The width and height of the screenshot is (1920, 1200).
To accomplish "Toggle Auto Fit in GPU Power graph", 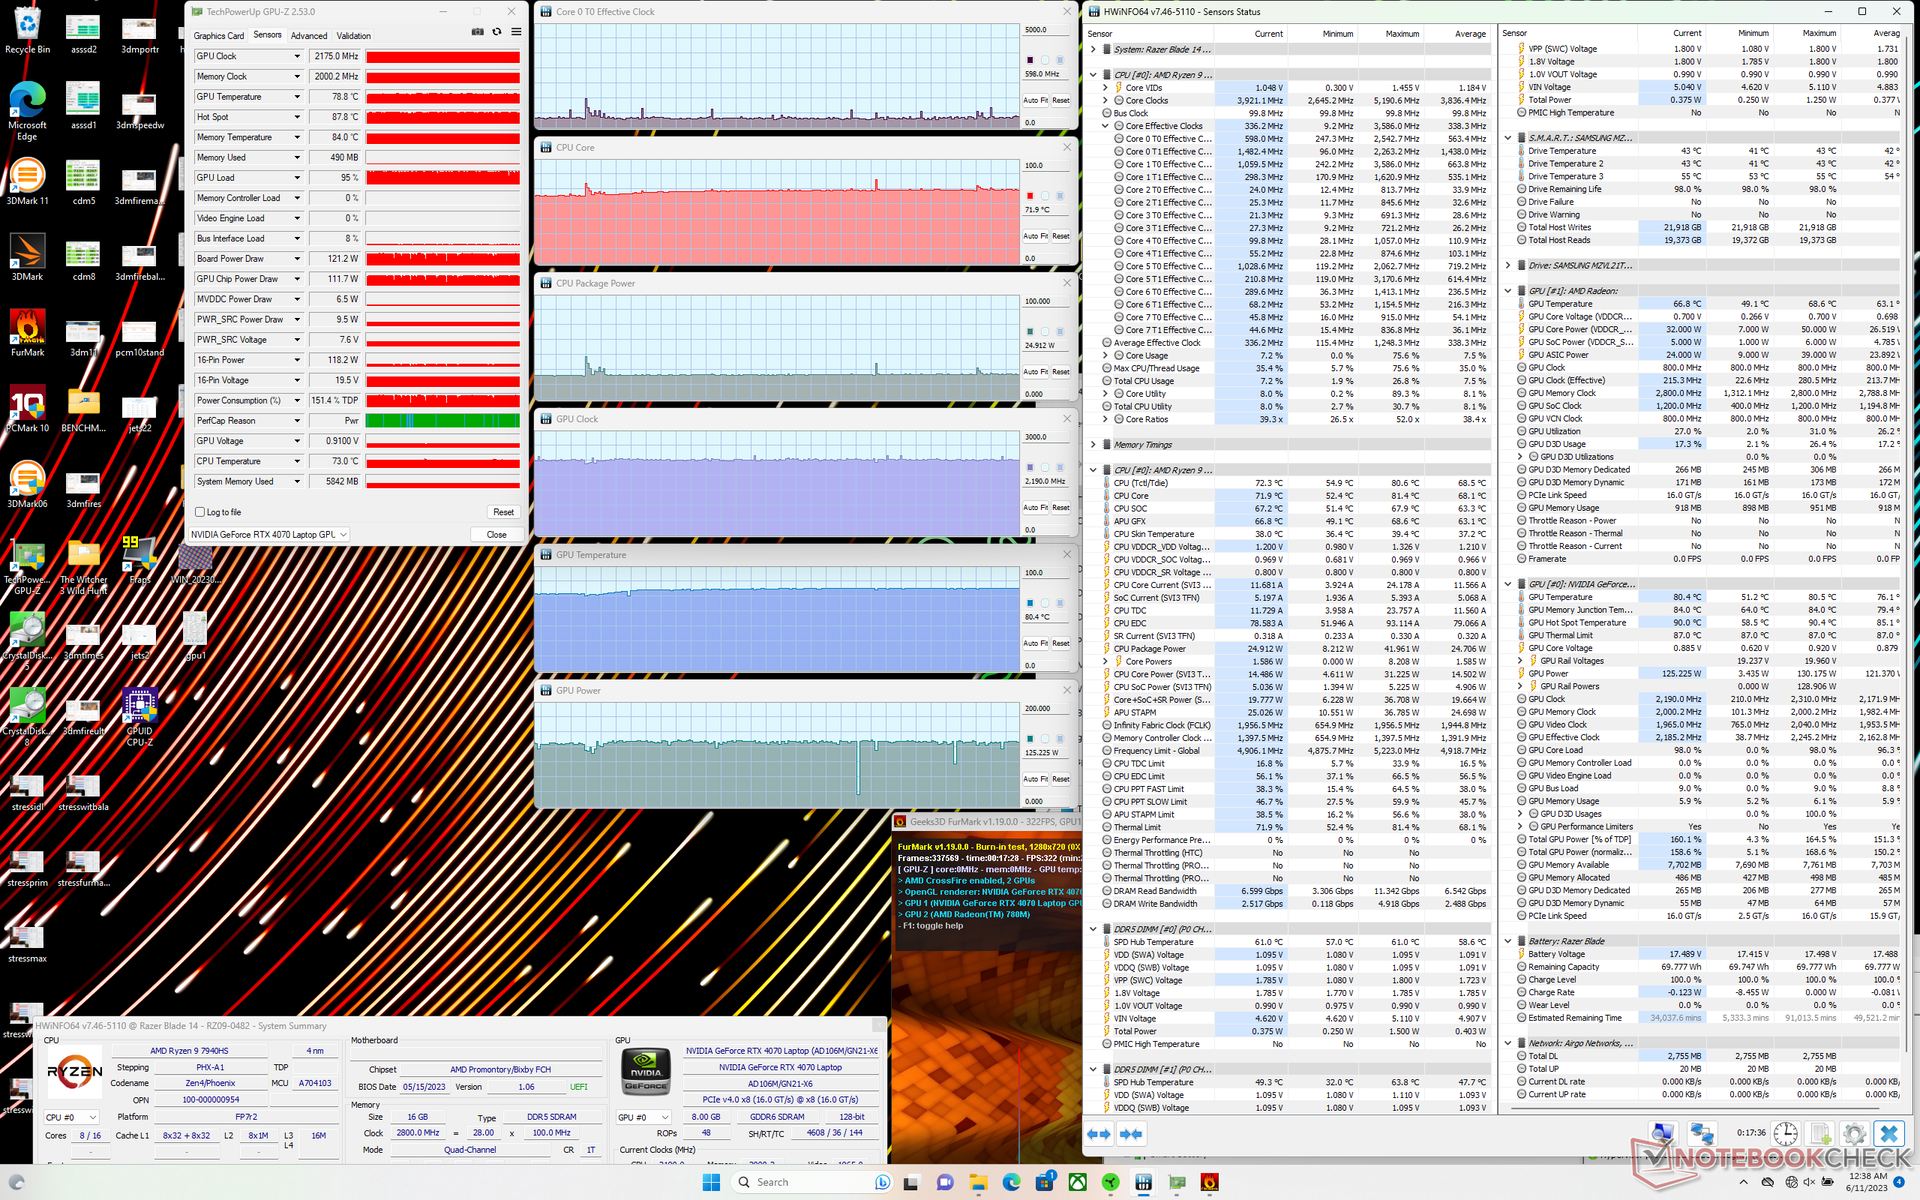I will (x=1035, y=779).
